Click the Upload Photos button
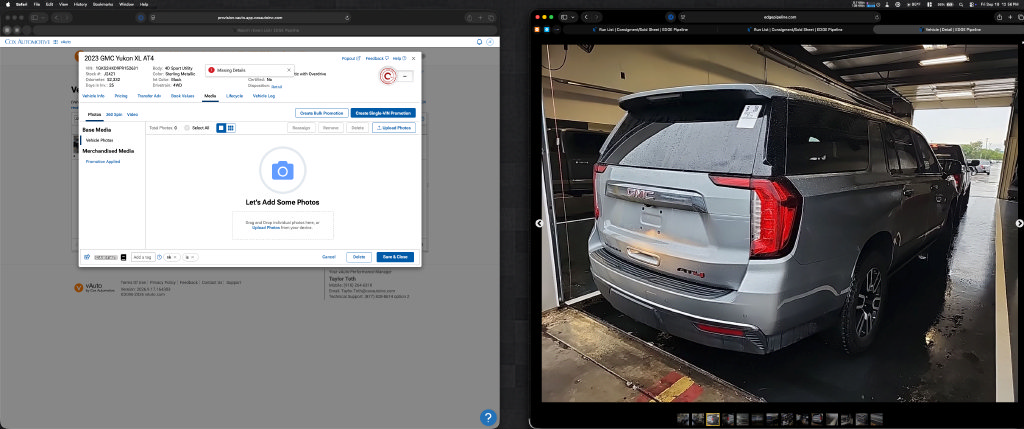 [394, 128]
